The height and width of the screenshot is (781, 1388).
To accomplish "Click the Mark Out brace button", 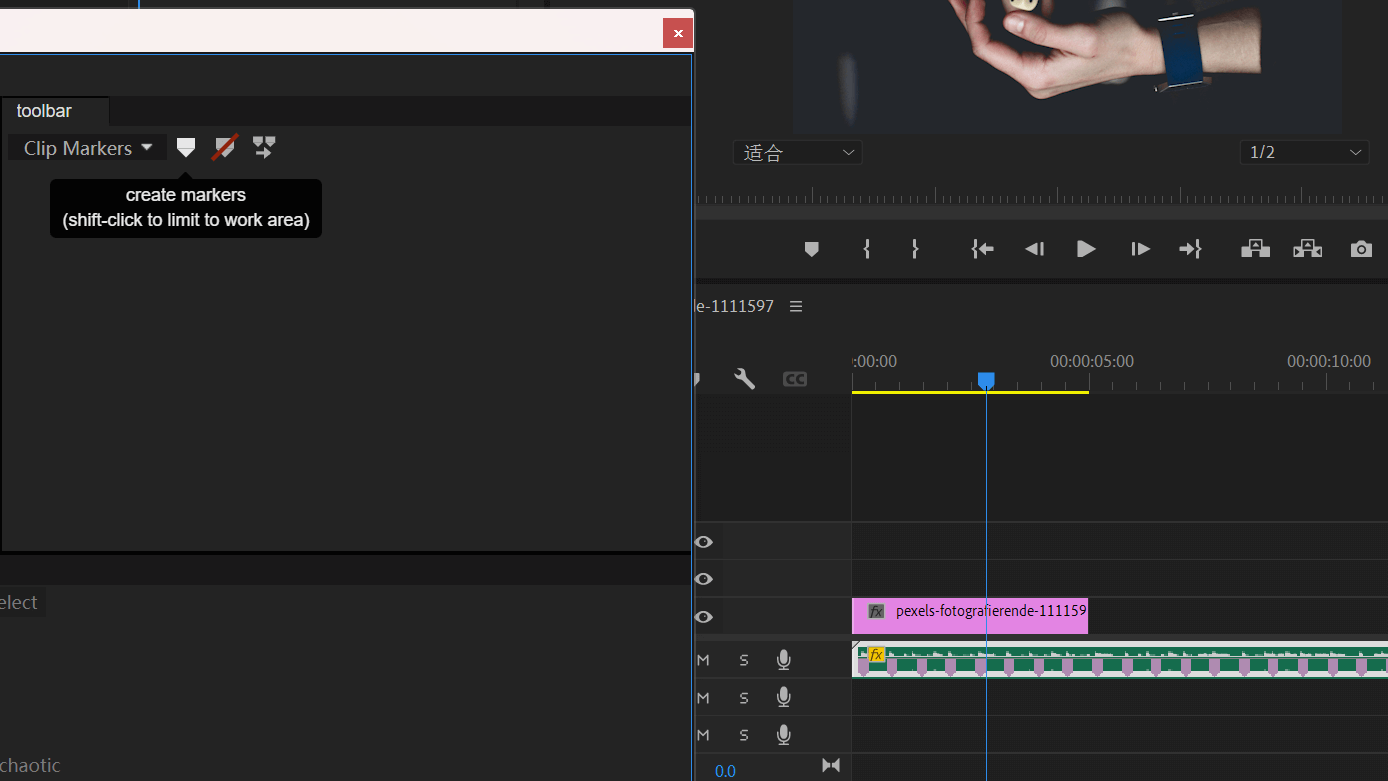I will pyautogui.click(x=914, y=249).
